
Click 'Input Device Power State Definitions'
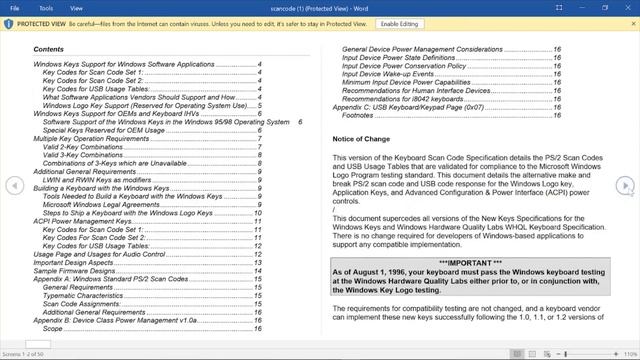click(451, 58)
